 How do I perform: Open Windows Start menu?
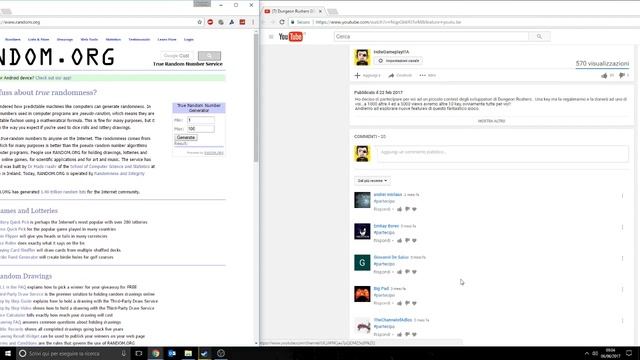8,353
